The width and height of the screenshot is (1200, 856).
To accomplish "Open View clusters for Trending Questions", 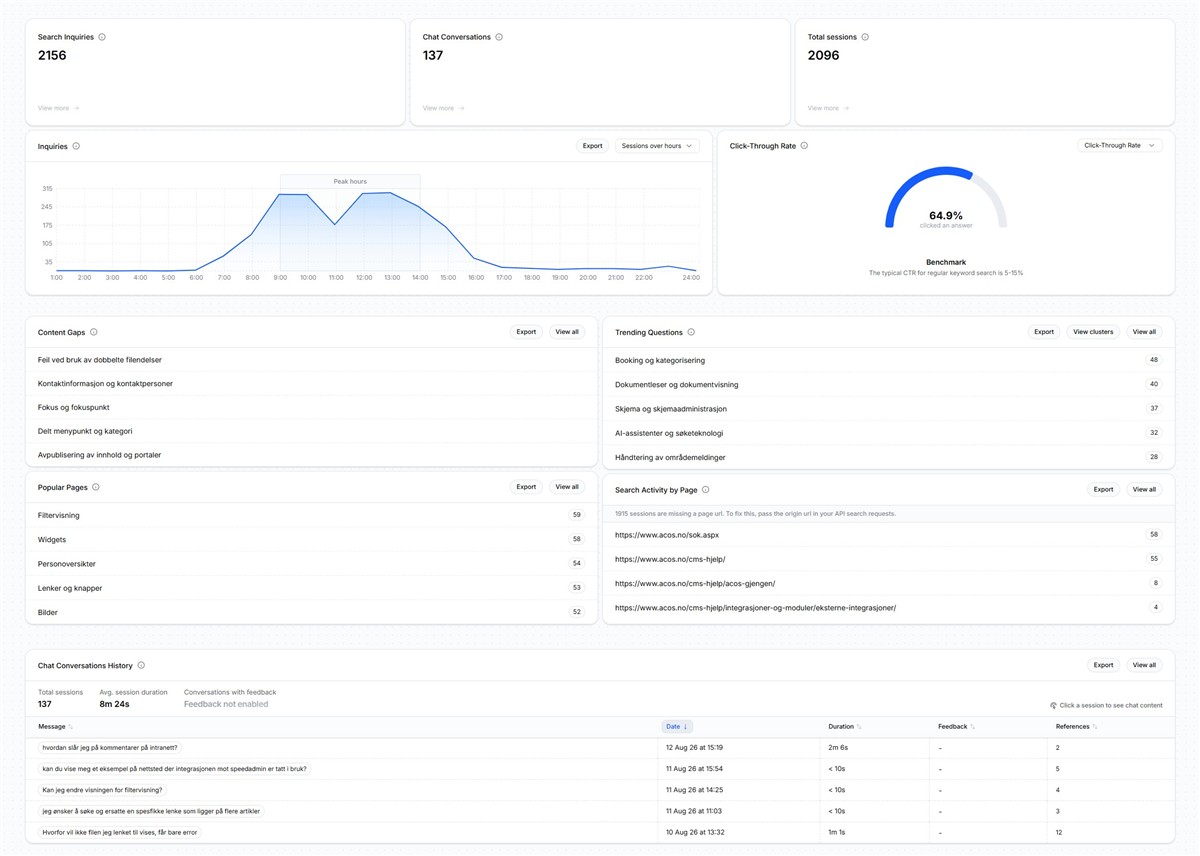I will coord(1093,332).
